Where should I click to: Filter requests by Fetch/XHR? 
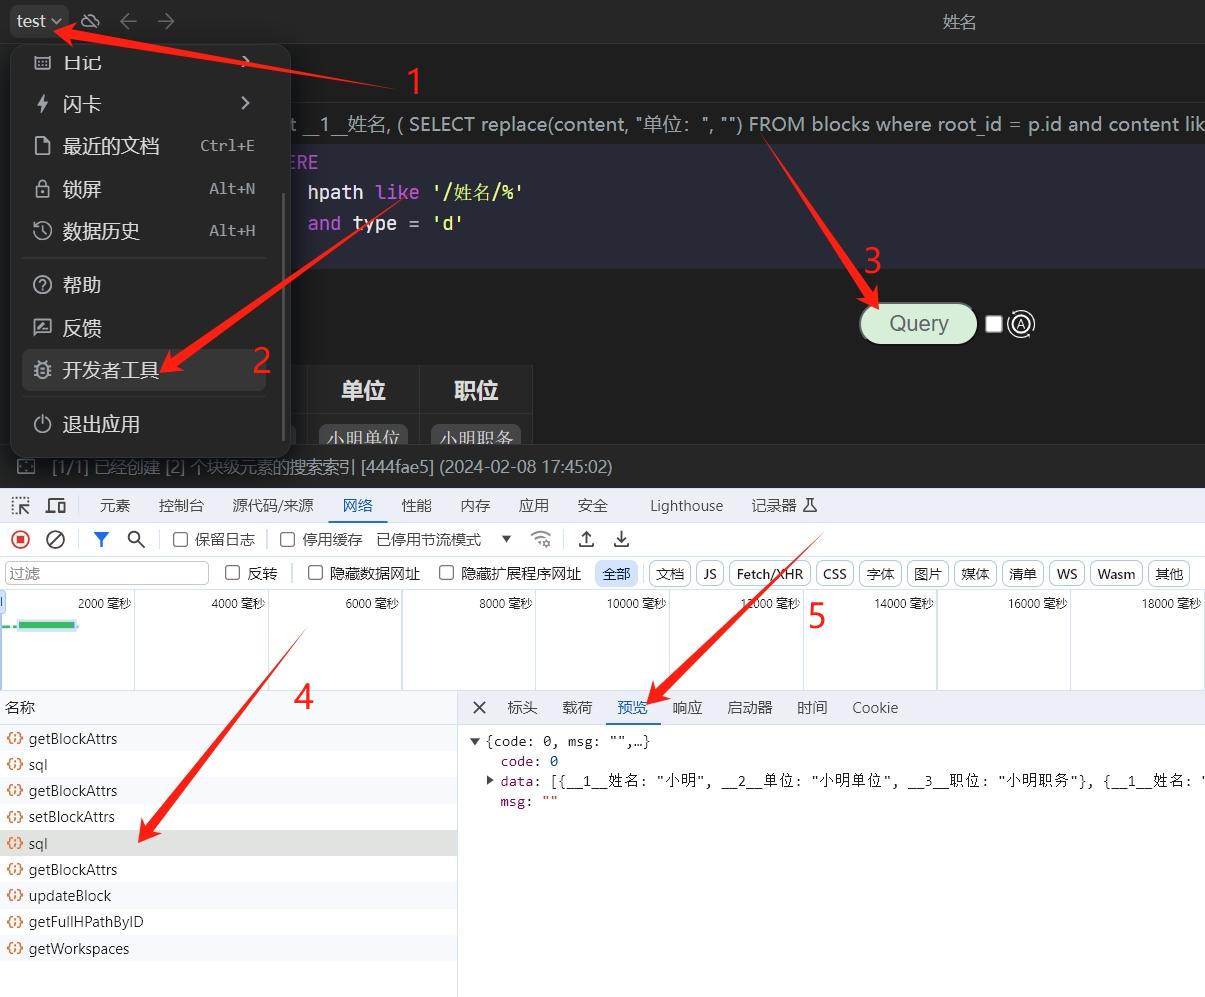(770, 573)
